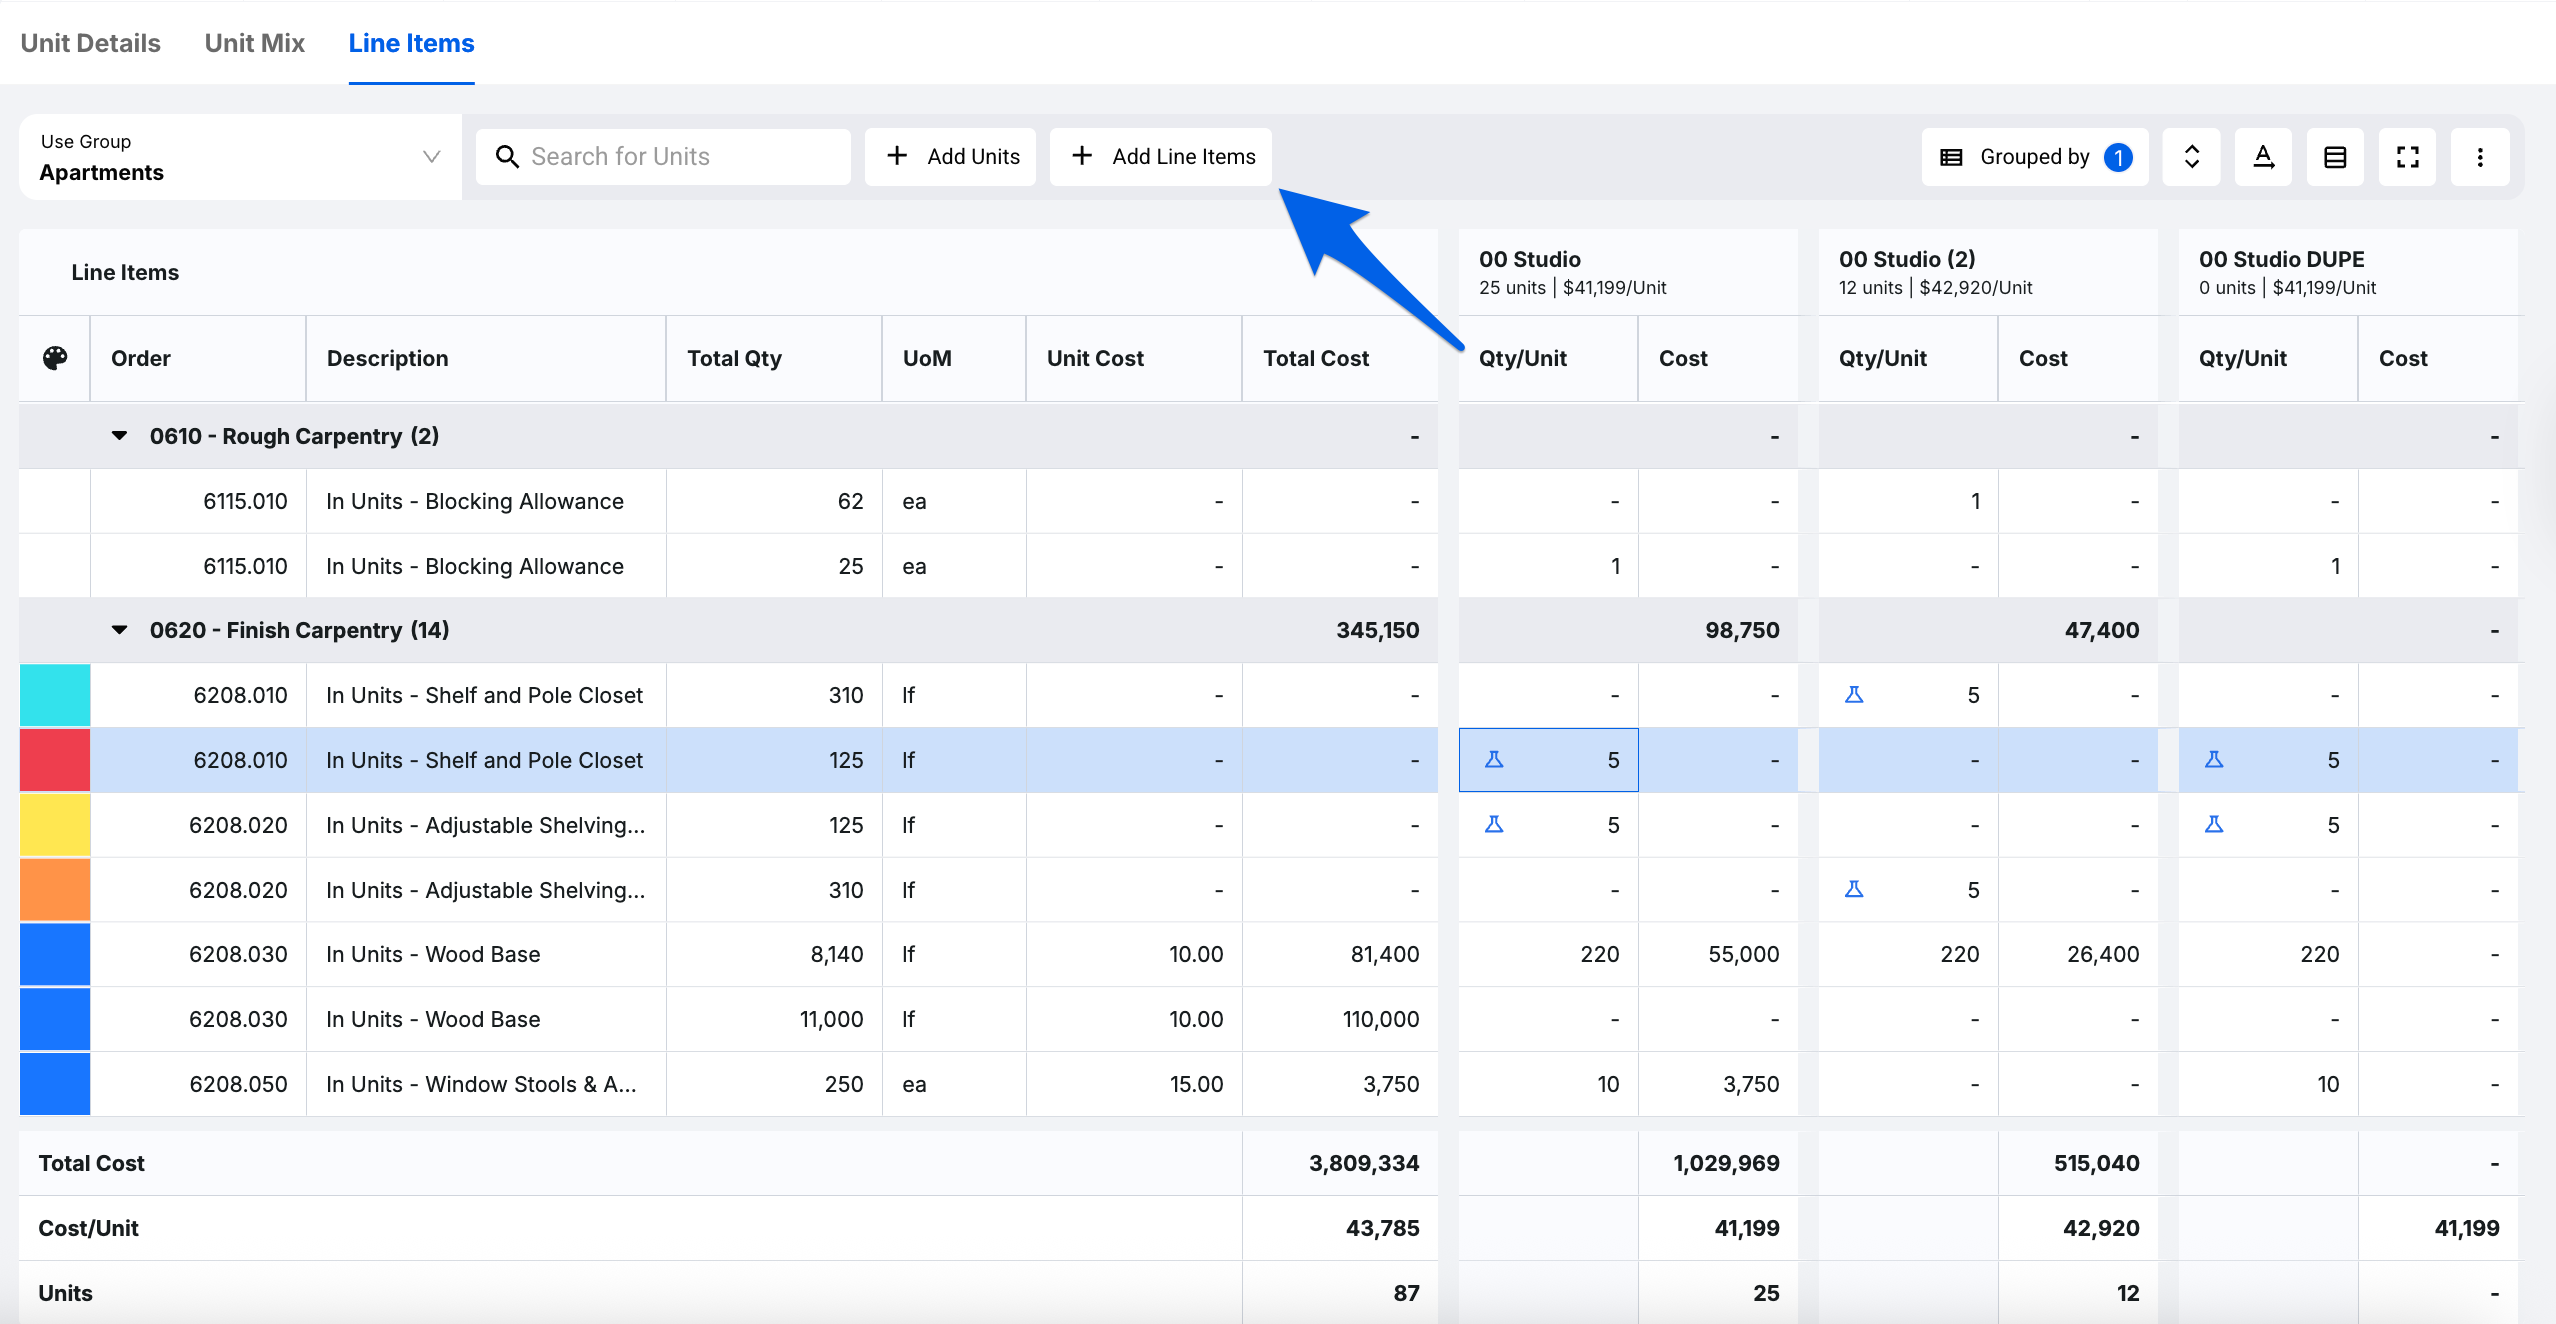Open the Use Group Apartments dropdown
The image size is (2556, 1324).
tap(240, 157)
